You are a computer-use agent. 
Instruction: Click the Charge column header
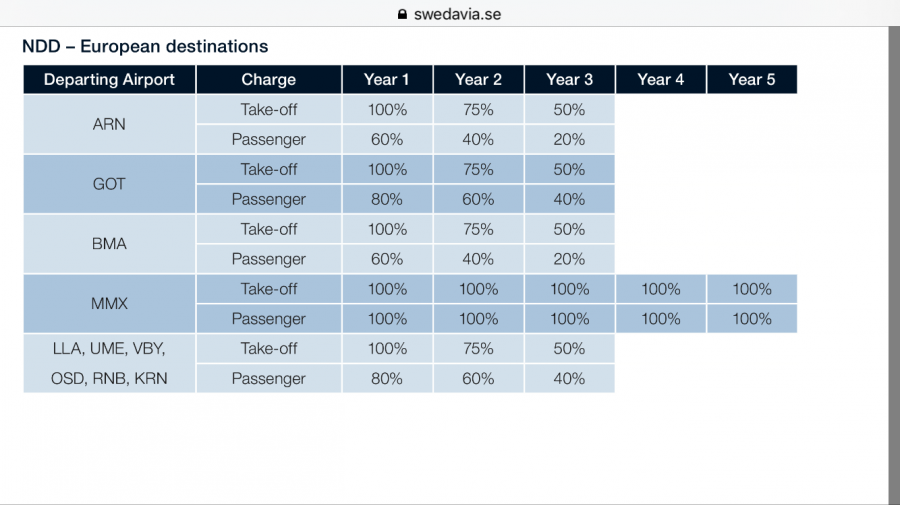(268, 79)
